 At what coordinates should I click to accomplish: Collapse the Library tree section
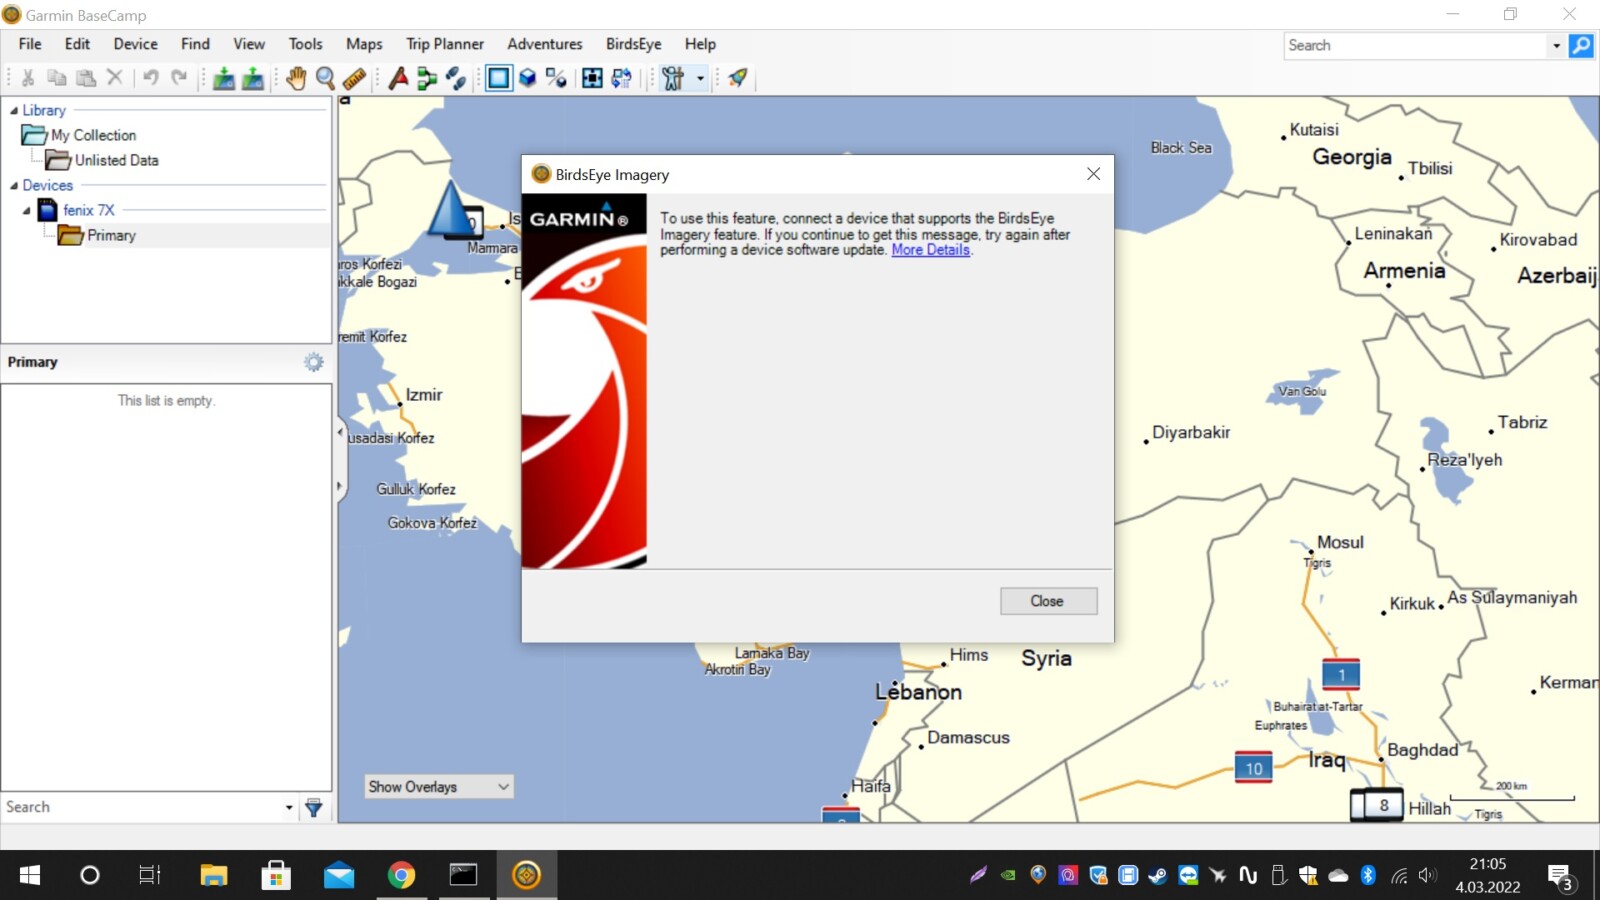tap(14, 110)
